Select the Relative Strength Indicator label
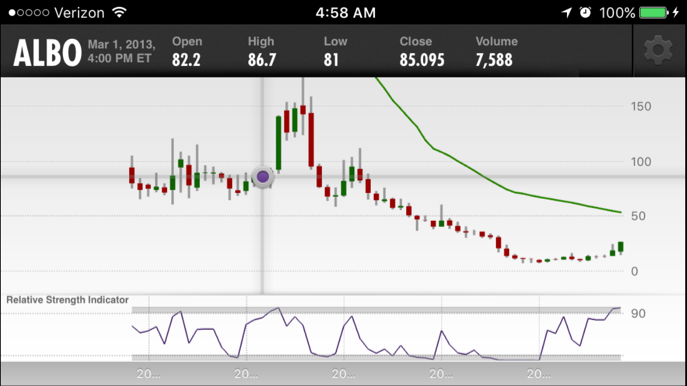The width and height of the screenshot is (687, 386). pos(67,300)
